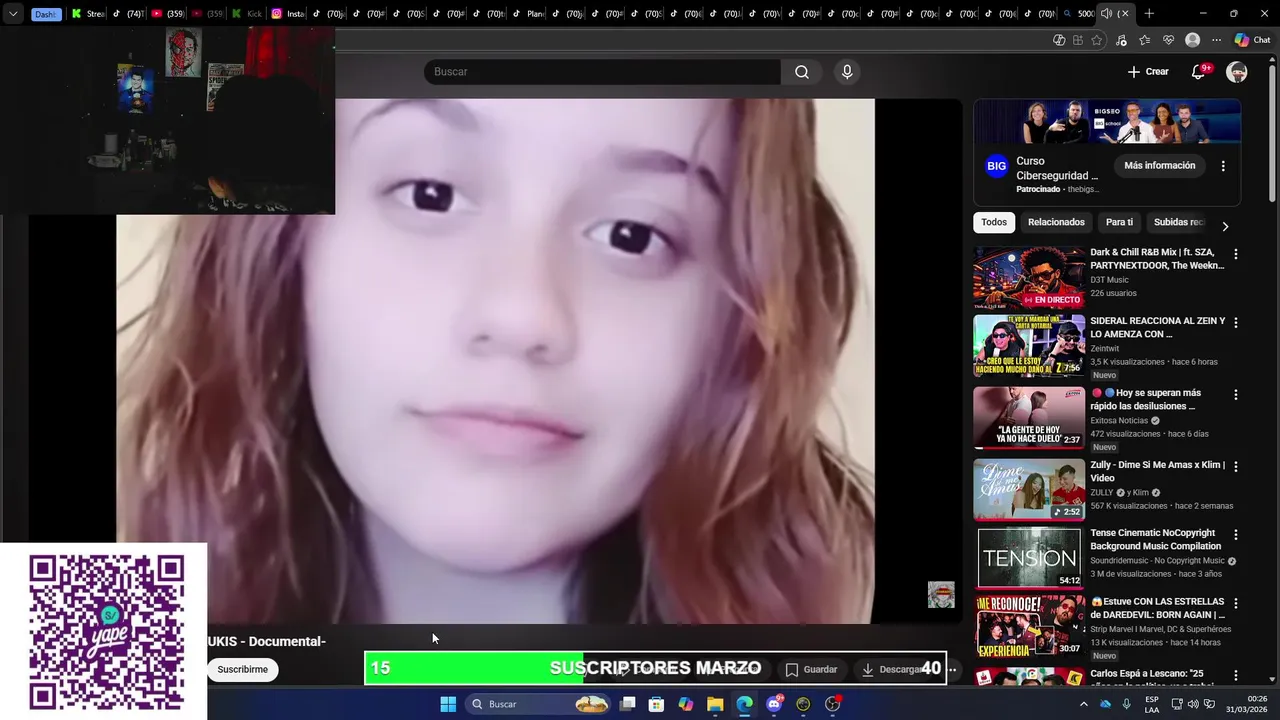Open options for Sideral Reacciona video

click(1236, 323)
